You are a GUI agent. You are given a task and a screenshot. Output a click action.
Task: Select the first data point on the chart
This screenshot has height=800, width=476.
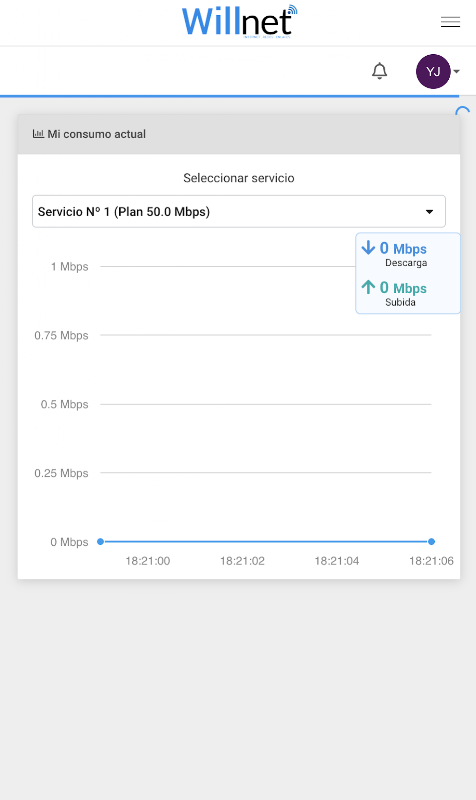click(x=101, y=541)
